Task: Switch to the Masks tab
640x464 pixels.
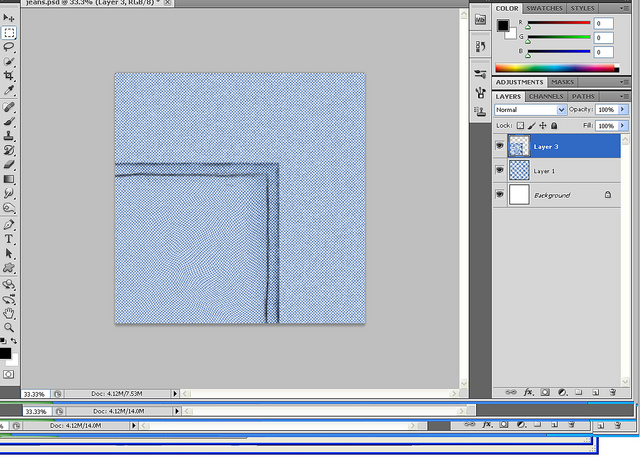Action: pos(562,82)
